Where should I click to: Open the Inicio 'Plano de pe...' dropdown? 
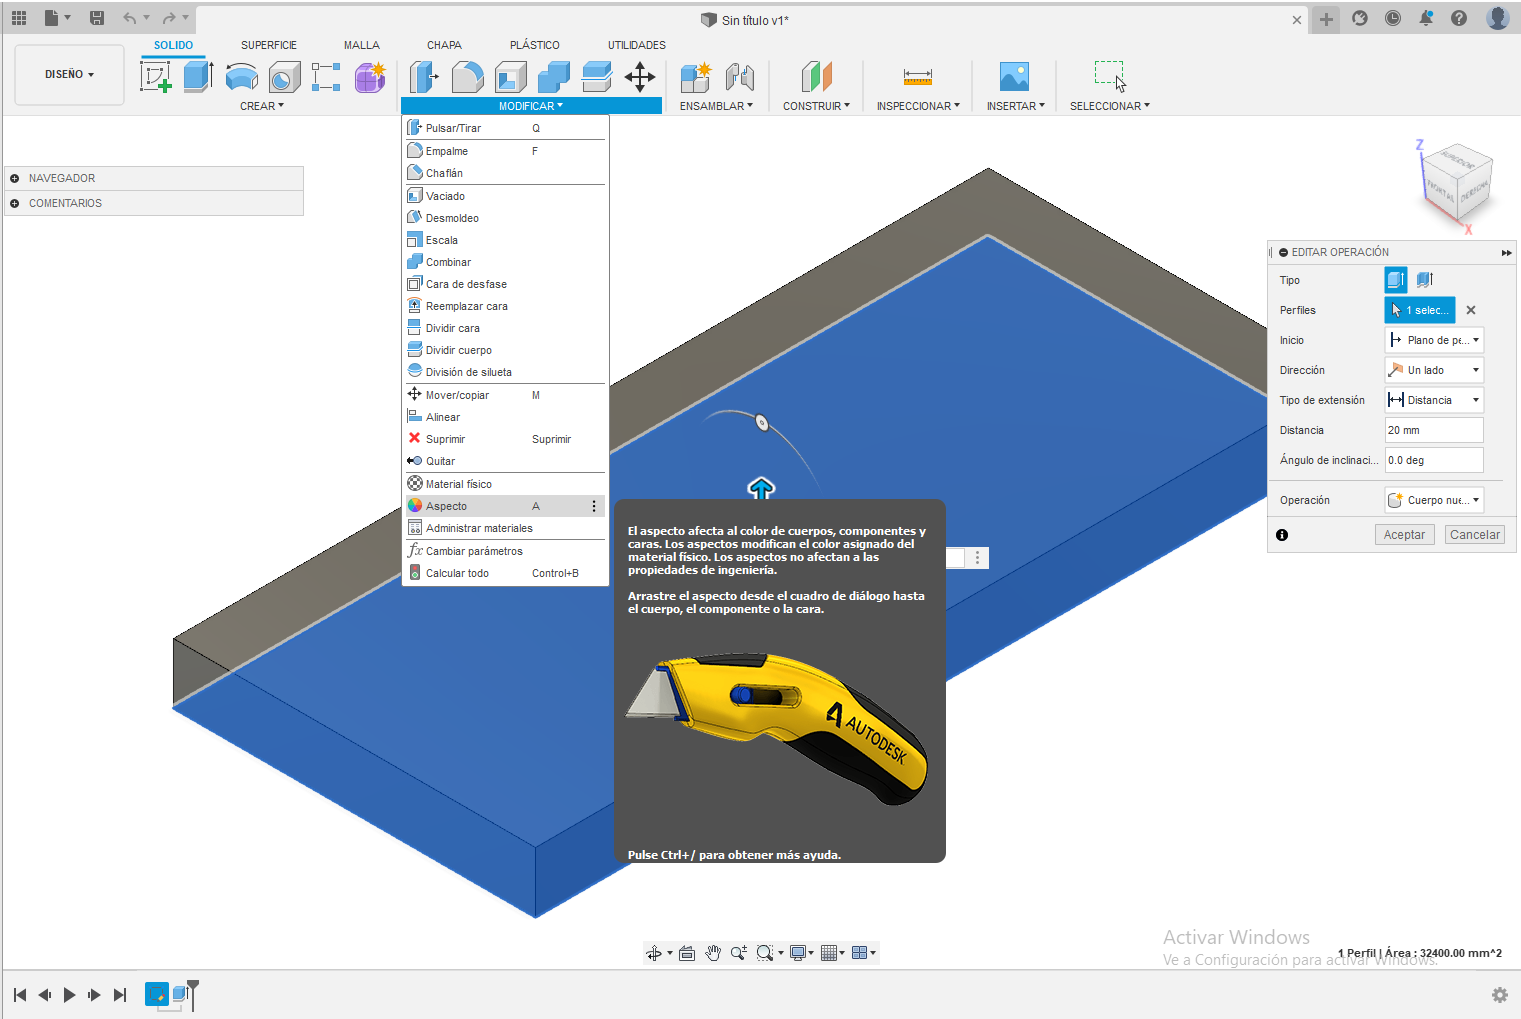tap(1434, 340)
